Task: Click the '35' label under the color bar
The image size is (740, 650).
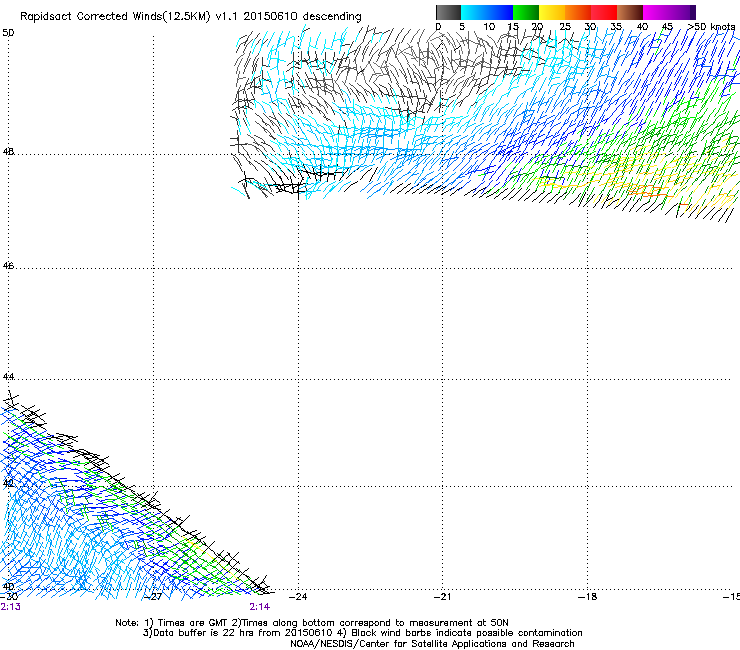Action: tap(616, 26)
